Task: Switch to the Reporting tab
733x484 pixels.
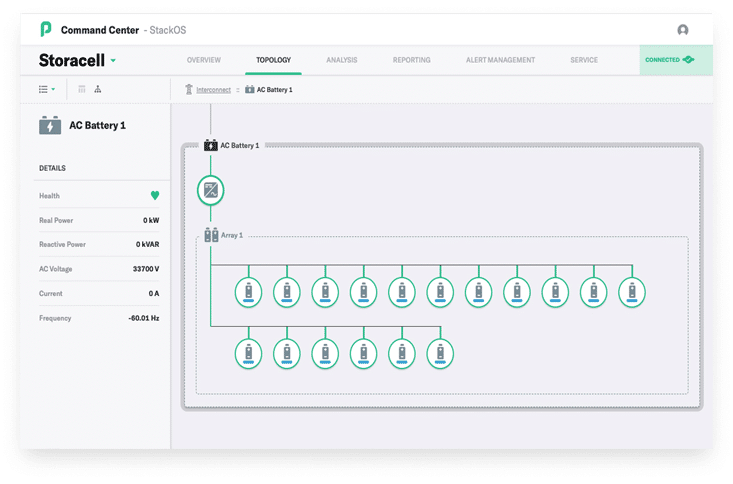Action: (411, 60)
